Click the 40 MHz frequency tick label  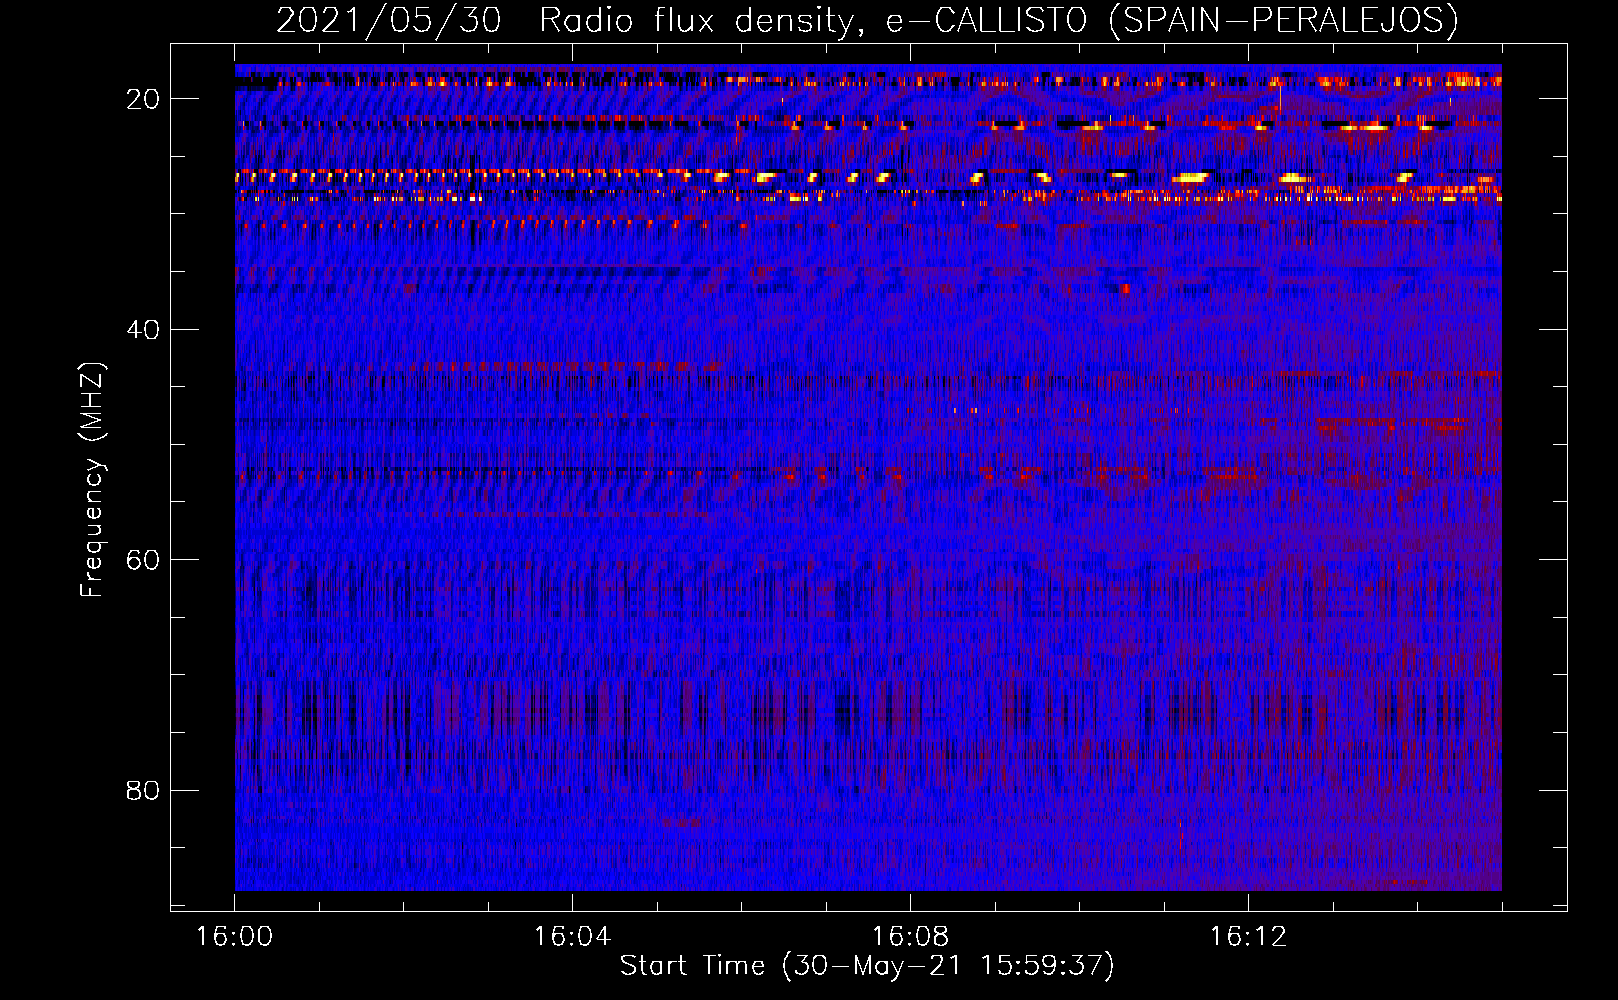[144, 330]
